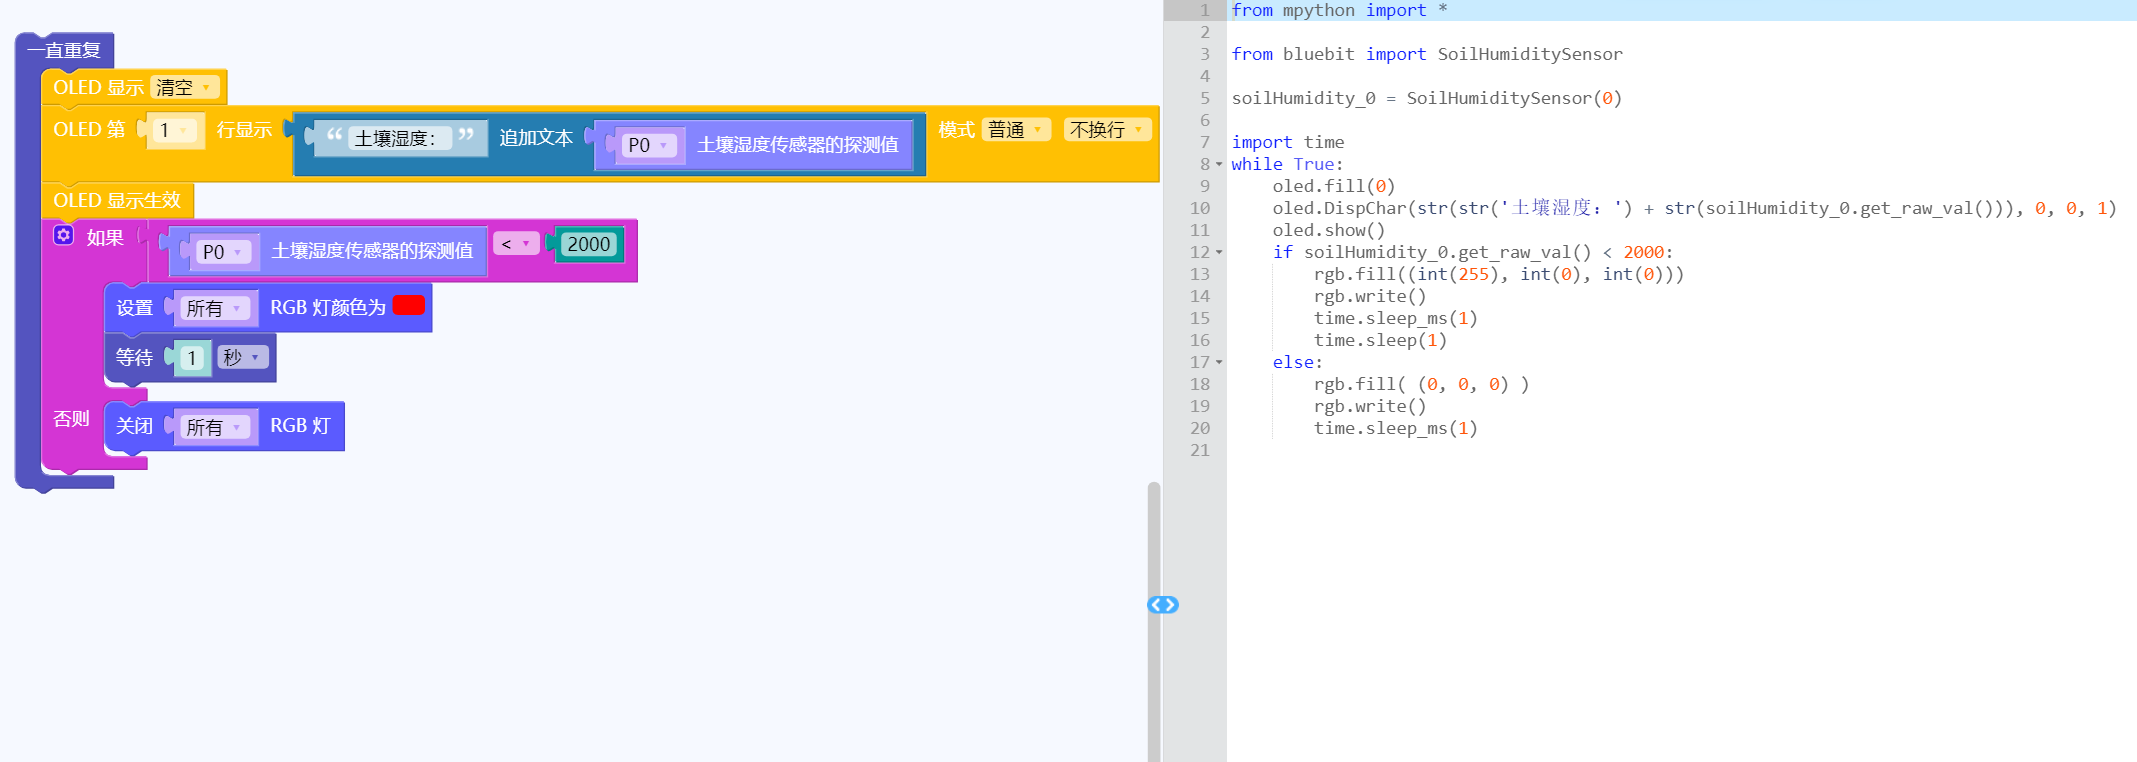Click the gear icon on the 如果 block
This screenshot has width=2137, height=762.
(64, 235)
